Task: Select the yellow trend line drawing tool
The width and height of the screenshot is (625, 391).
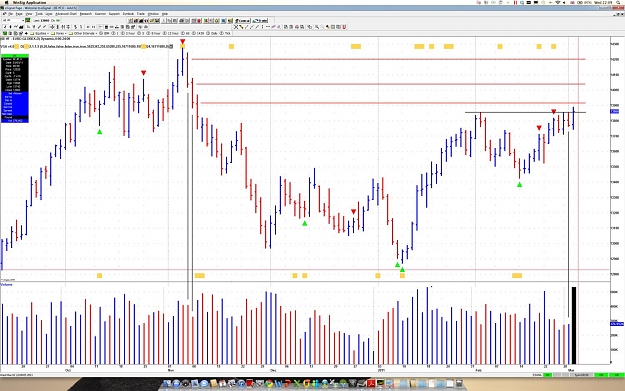Action: tap(241, 27)
